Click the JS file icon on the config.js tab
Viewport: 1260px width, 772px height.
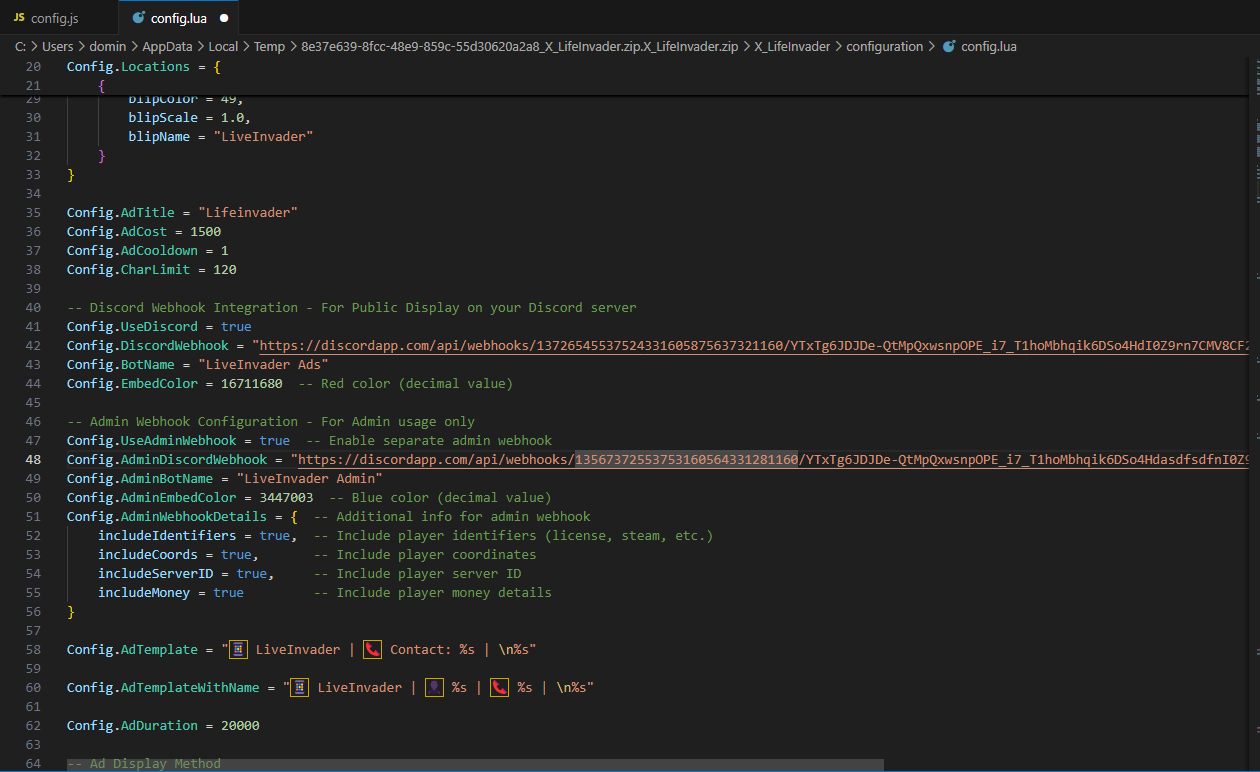pos(19,18)
